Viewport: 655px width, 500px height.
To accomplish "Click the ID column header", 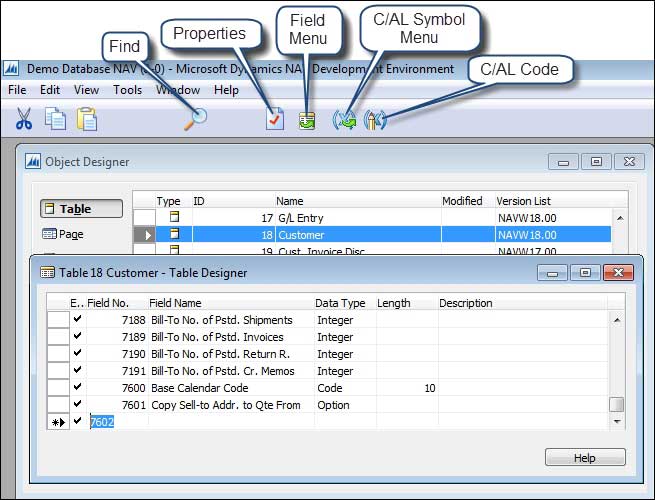I will coord(198,201).
